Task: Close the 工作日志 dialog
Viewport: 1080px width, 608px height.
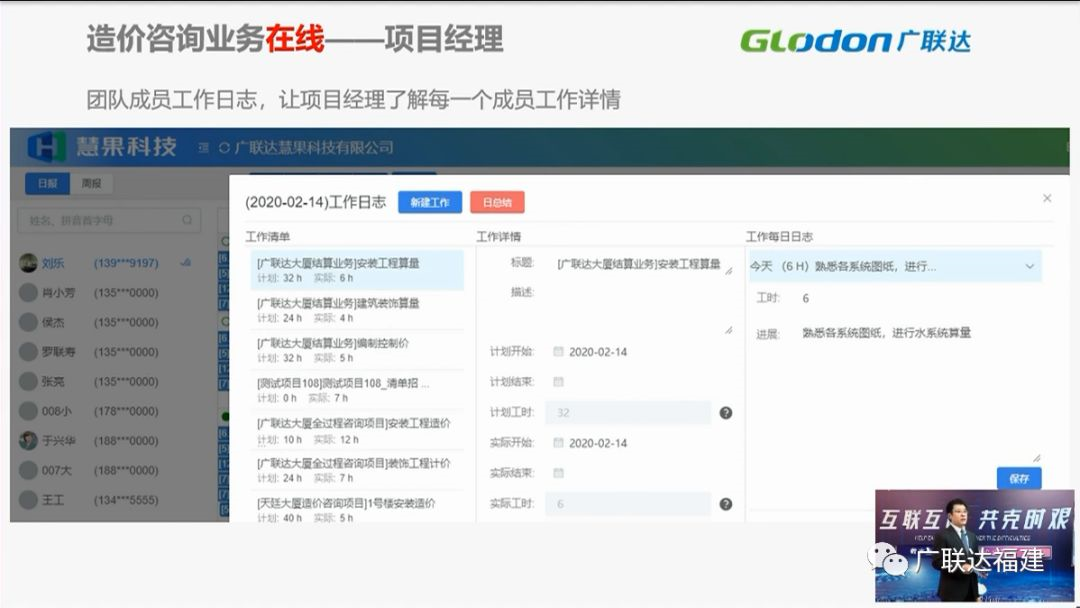Action: (1047, 198)
